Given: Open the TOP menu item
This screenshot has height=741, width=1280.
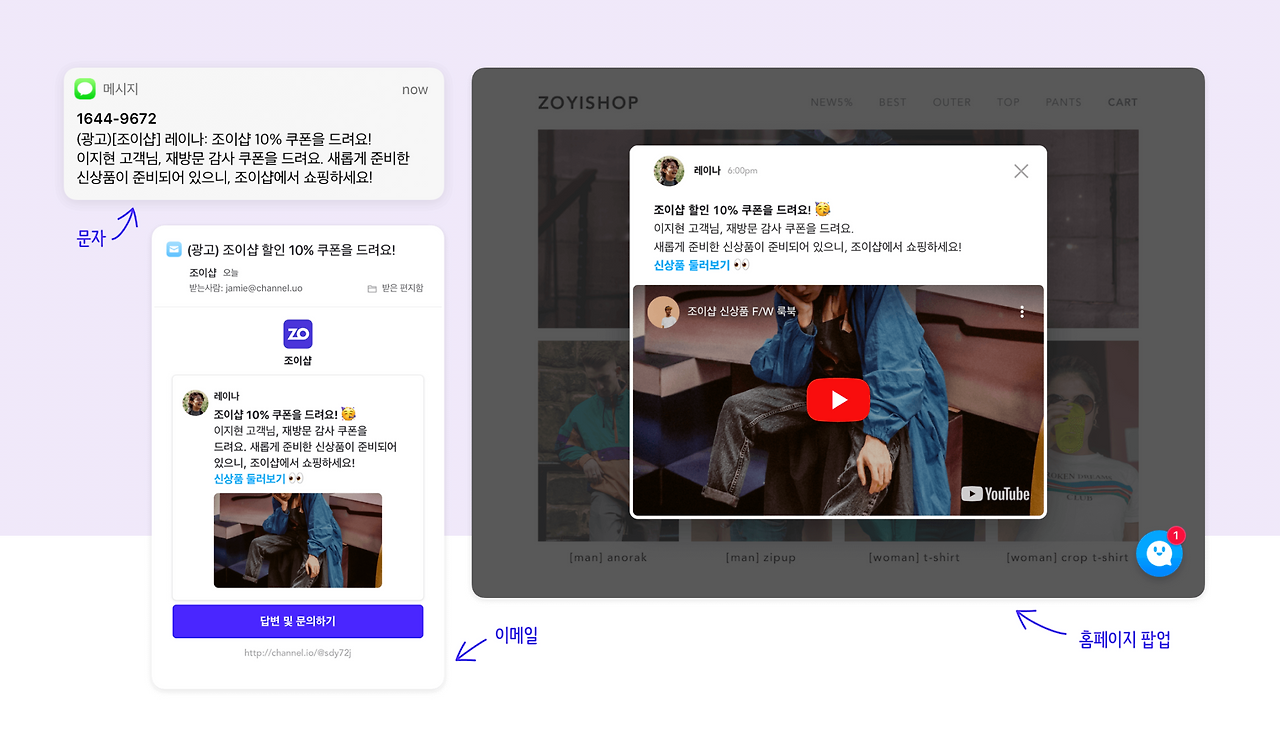Looking at the screenshot, I should [x=1008, y=102].
